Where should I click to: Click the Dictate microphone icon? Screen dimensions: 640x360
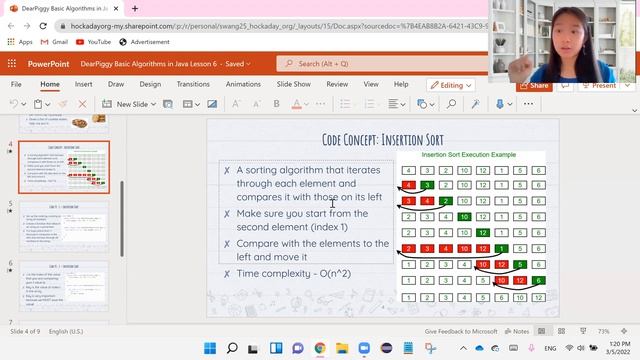500,104
